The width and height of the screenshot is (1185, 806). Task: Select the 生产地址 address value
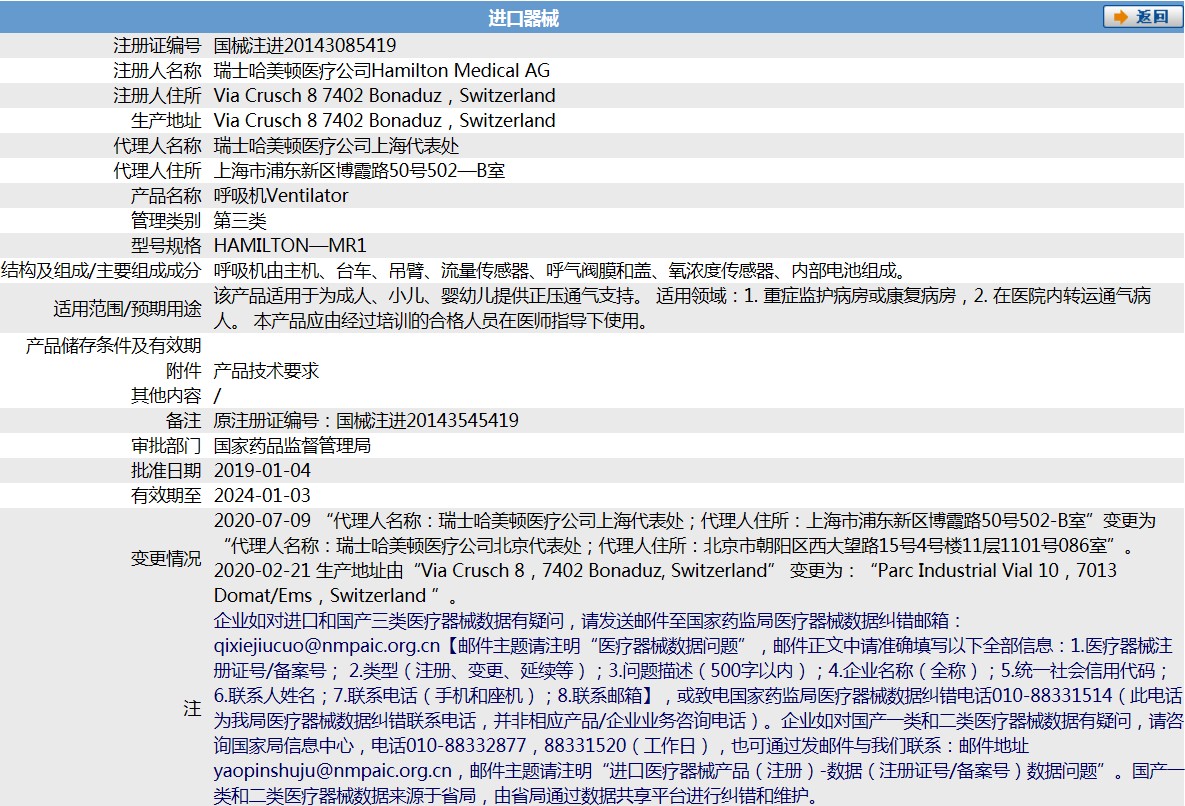point(385,120)
